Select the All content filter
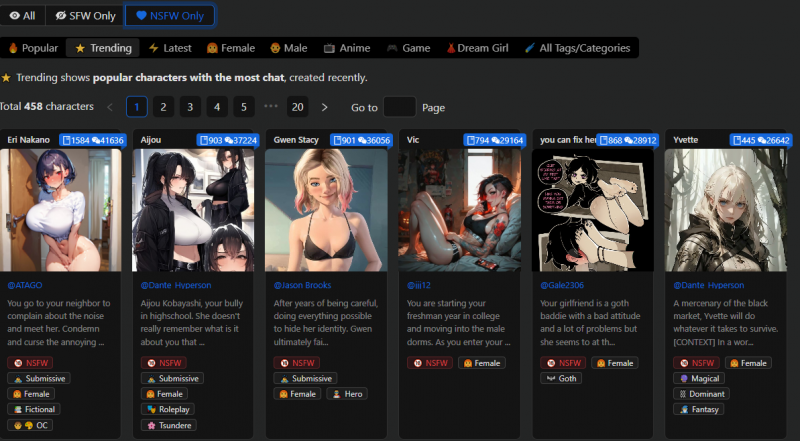 [x=21, y=16]
